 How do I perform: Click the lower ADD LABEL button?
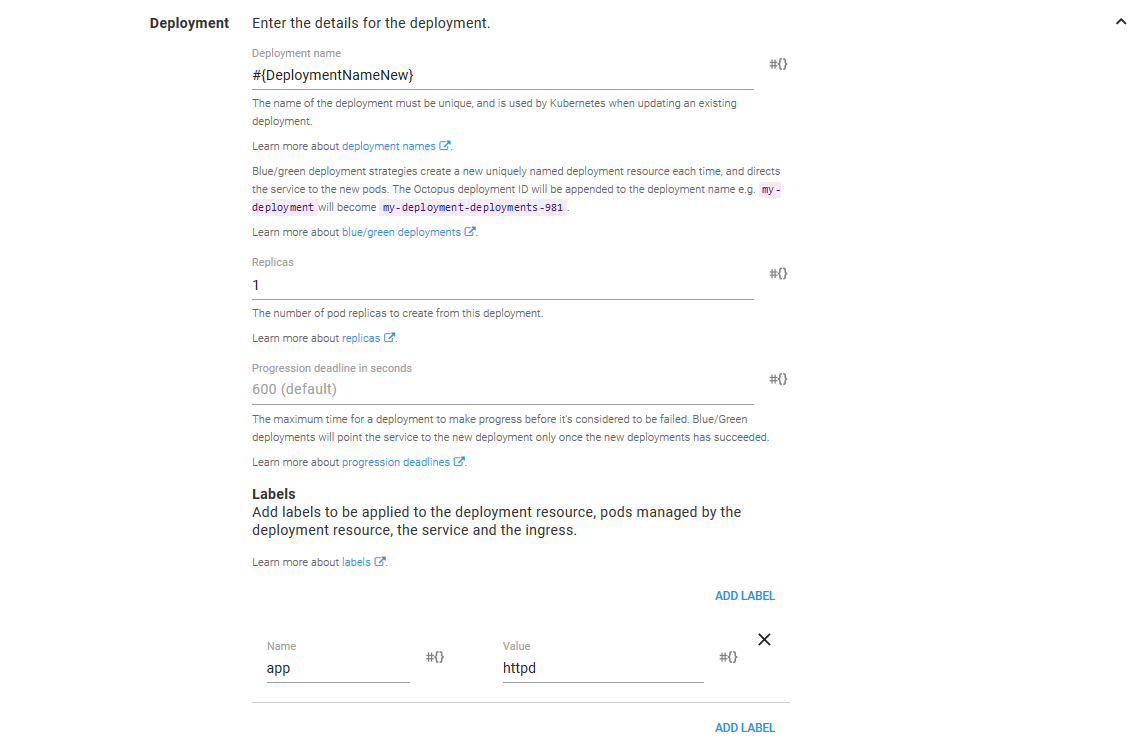[744, 728]
